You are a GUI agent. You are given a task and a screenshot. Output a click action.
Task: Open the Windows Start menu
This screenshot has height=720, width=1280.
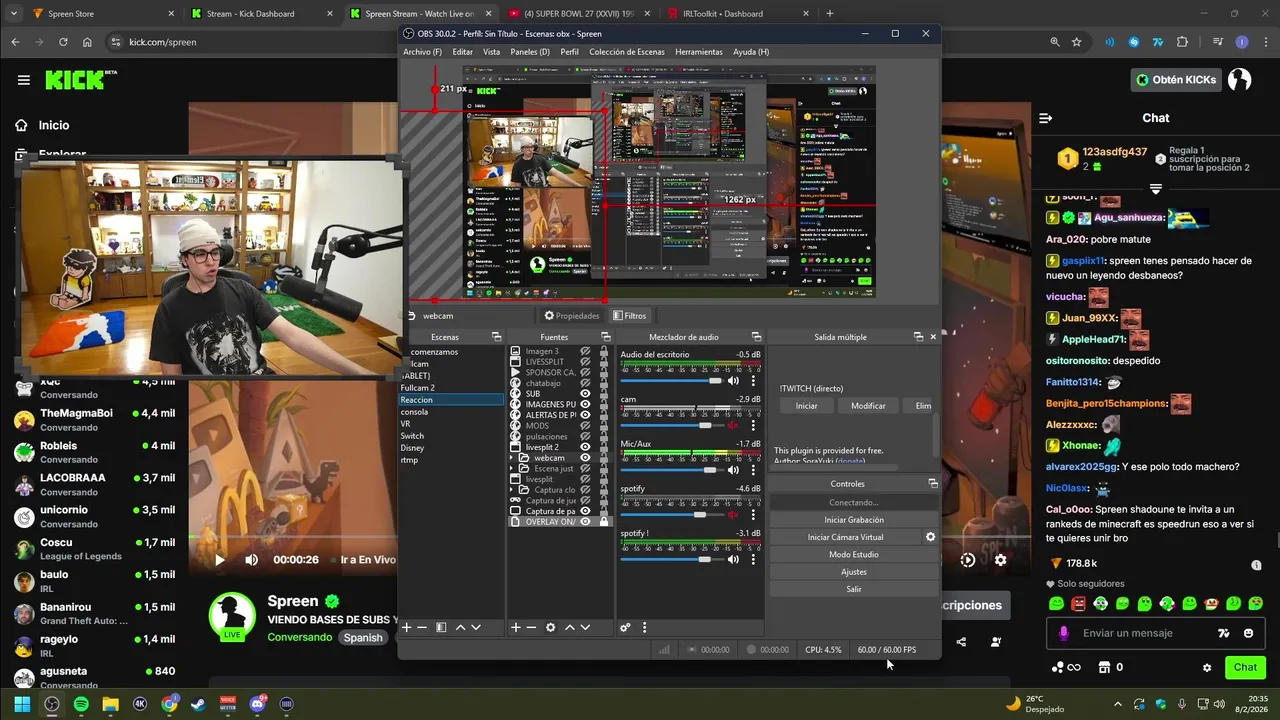pos(22,704)
